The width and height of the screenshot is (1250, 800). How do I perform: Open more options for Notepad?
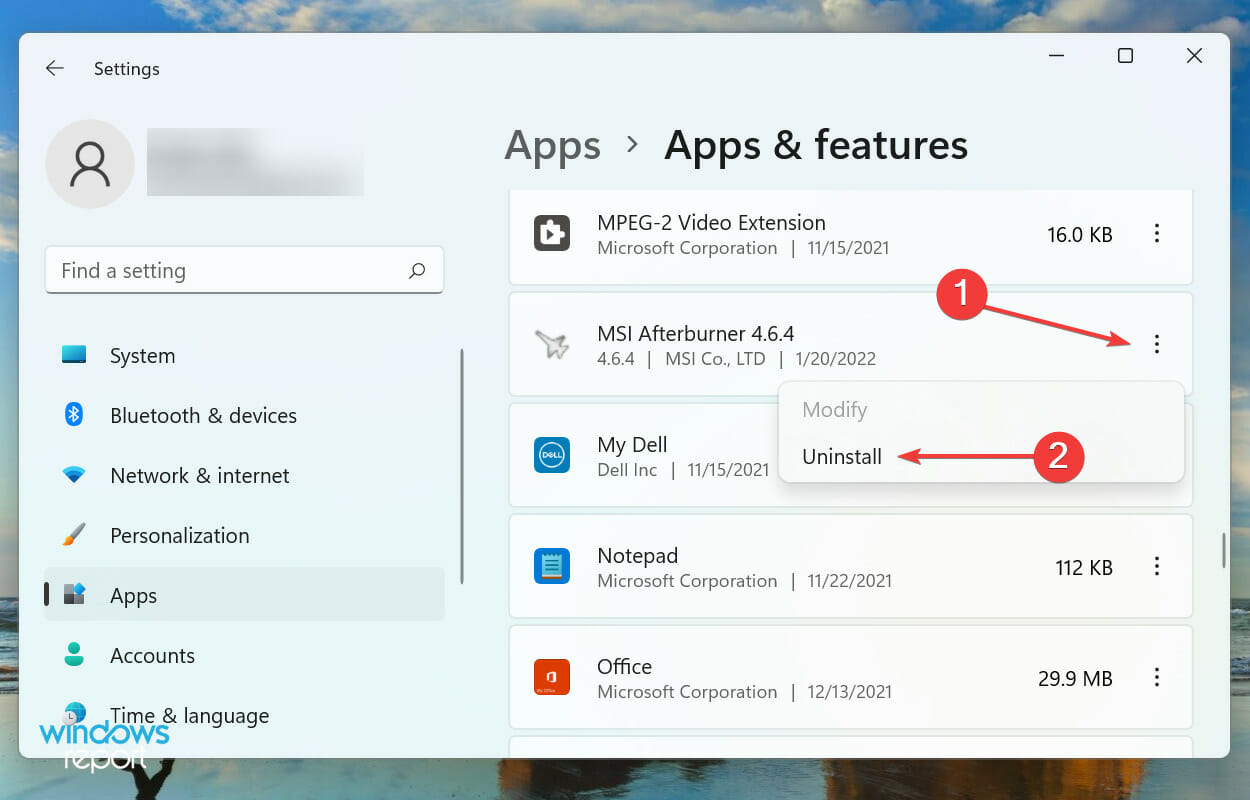(x=1157, y=566)
